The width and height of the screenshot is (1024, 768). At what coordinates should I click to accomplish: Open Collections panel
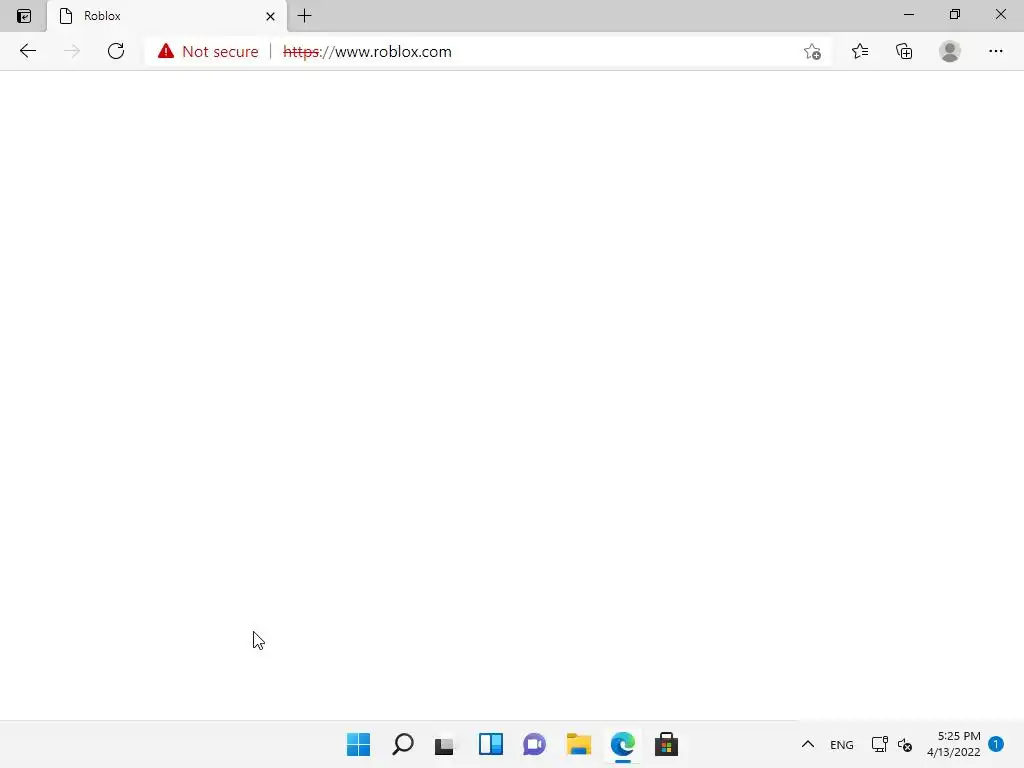pos(904,51)
